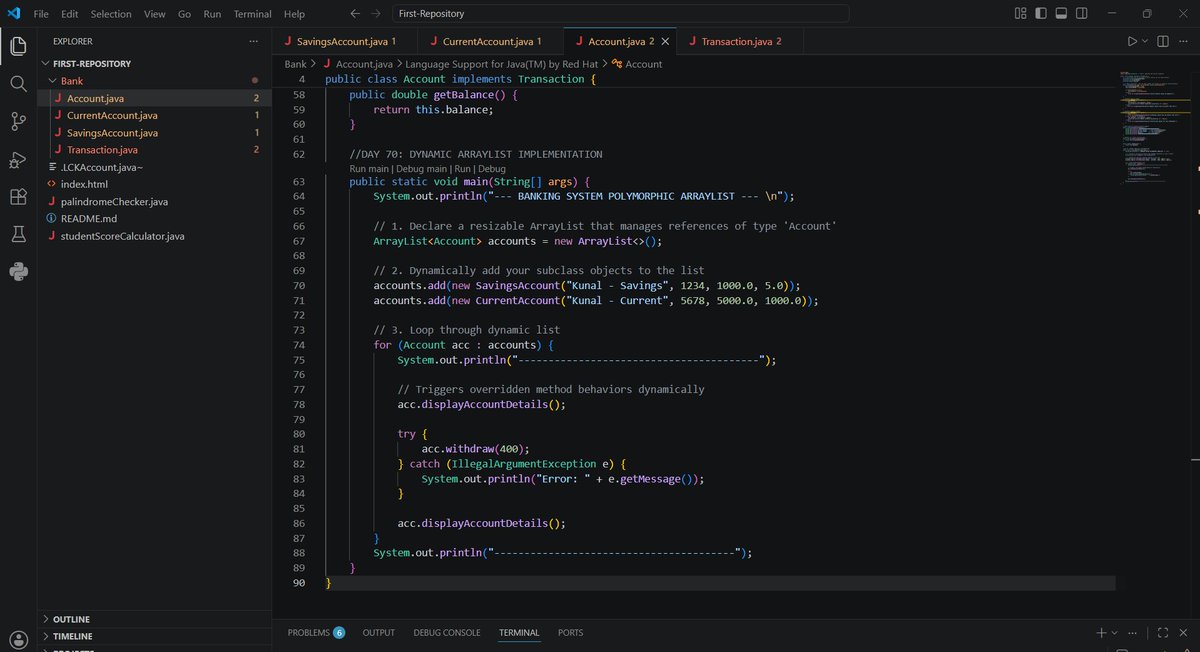Open the Testing flask icon

tap(18, 234)
